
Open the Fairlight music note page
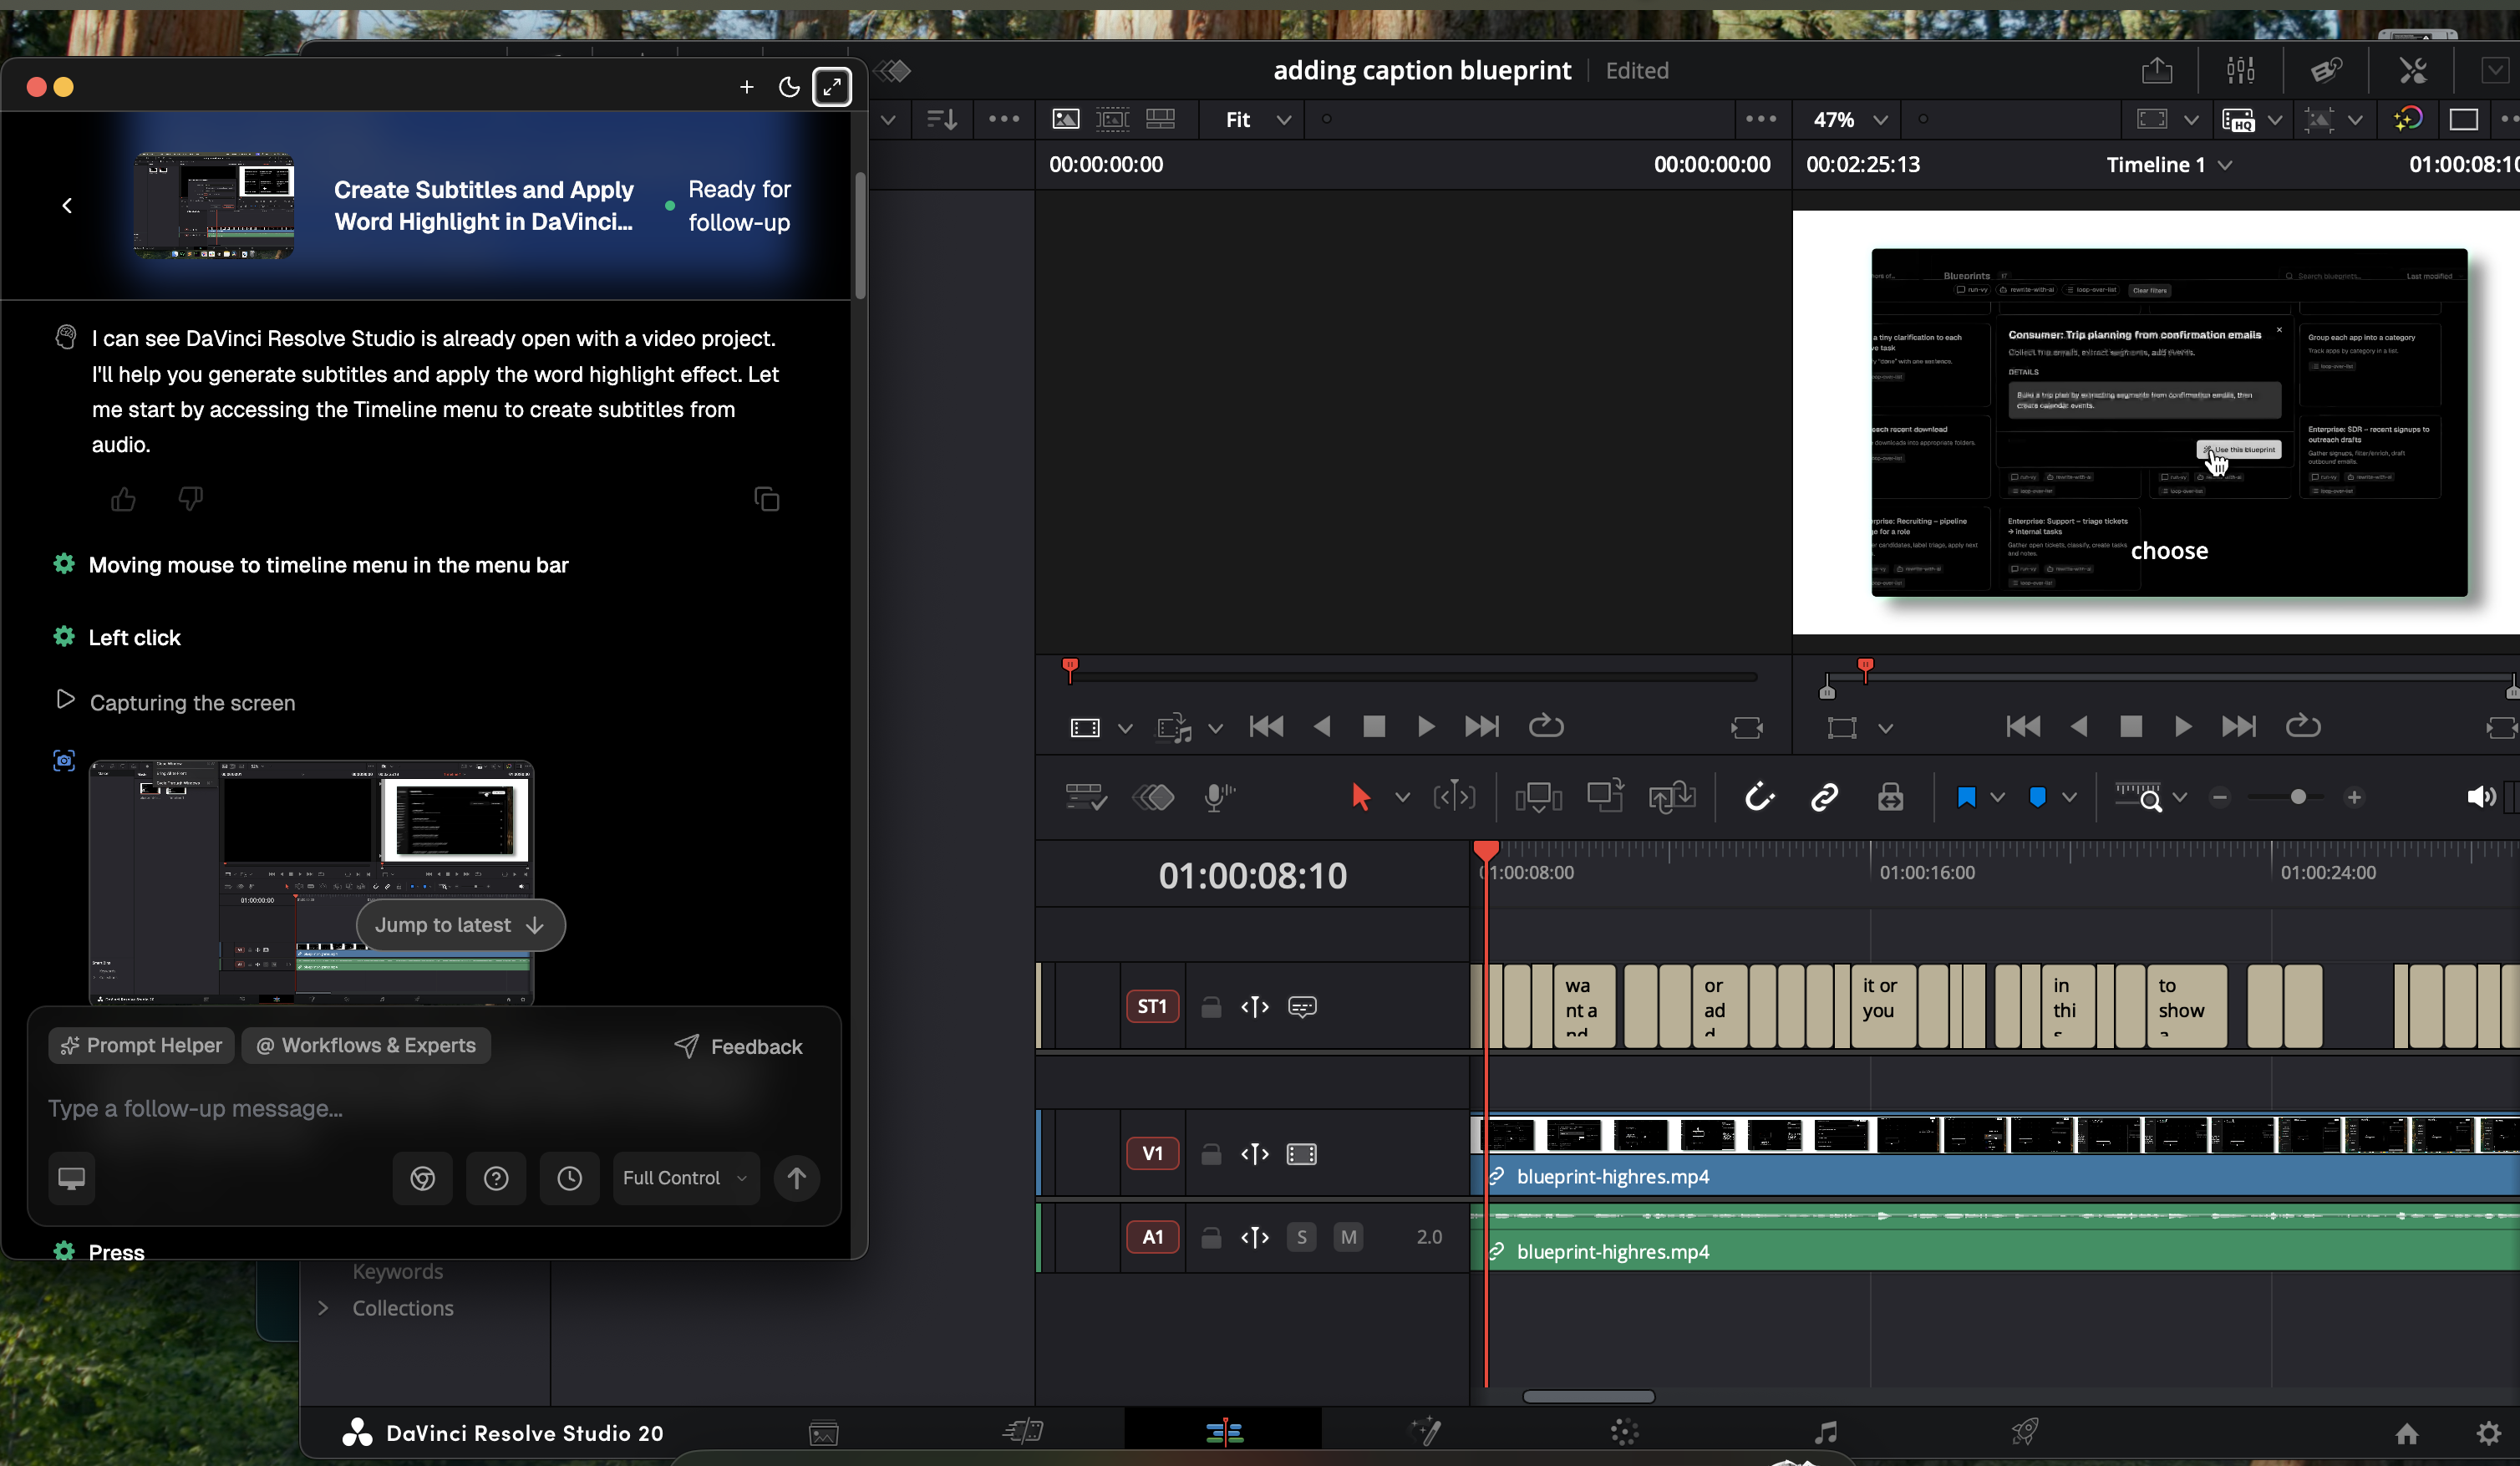[x=1825, y=1433]
